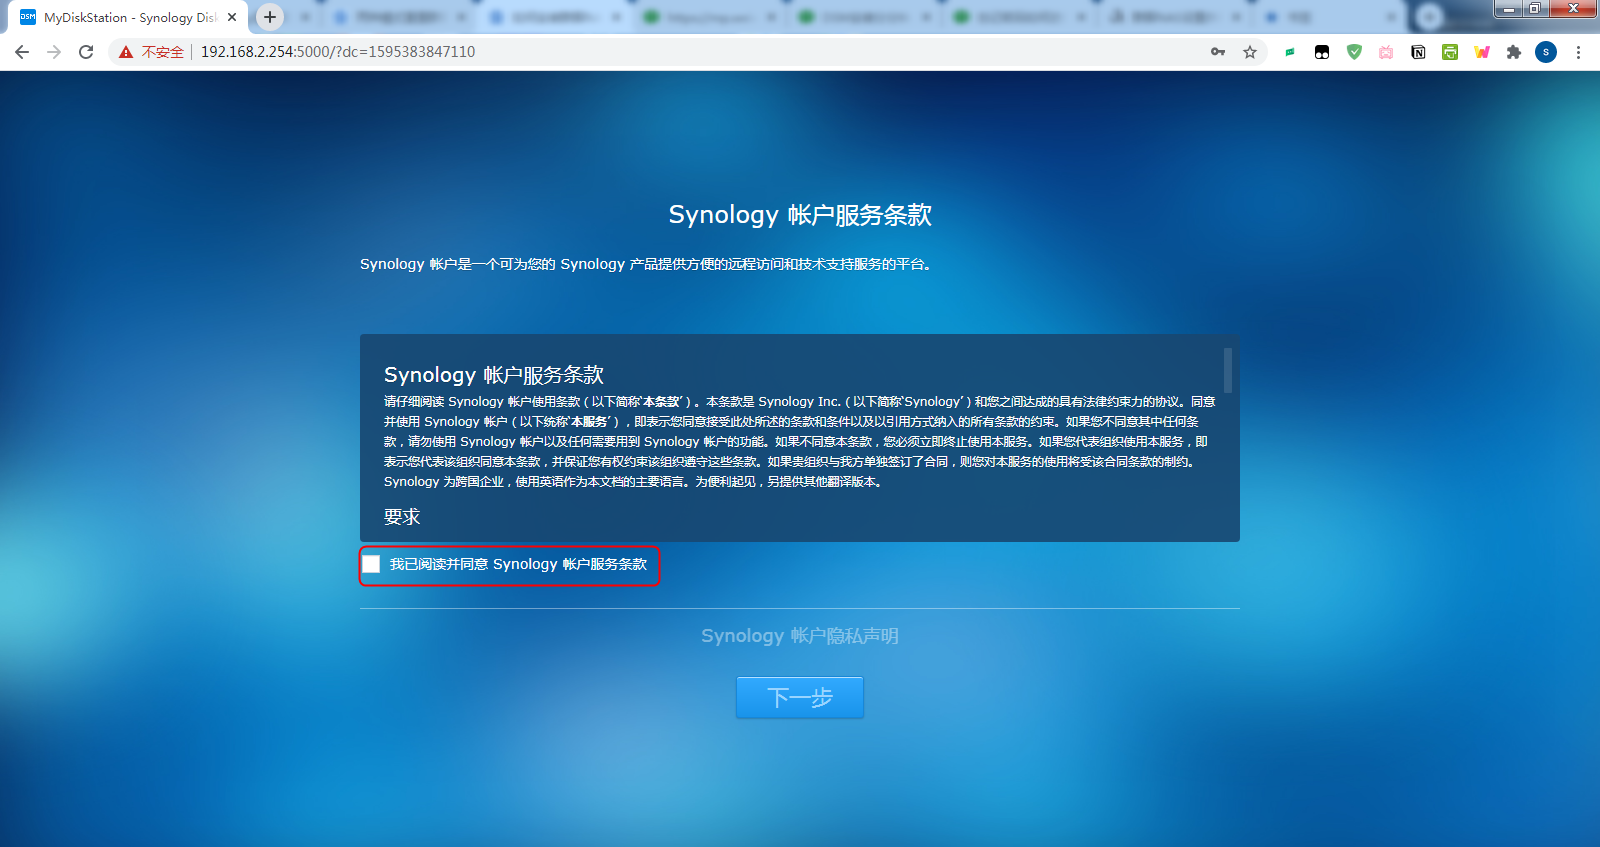The image size is (1600, 847).
Task: Click the 下一步 button
Action: [x=800, y=697]
